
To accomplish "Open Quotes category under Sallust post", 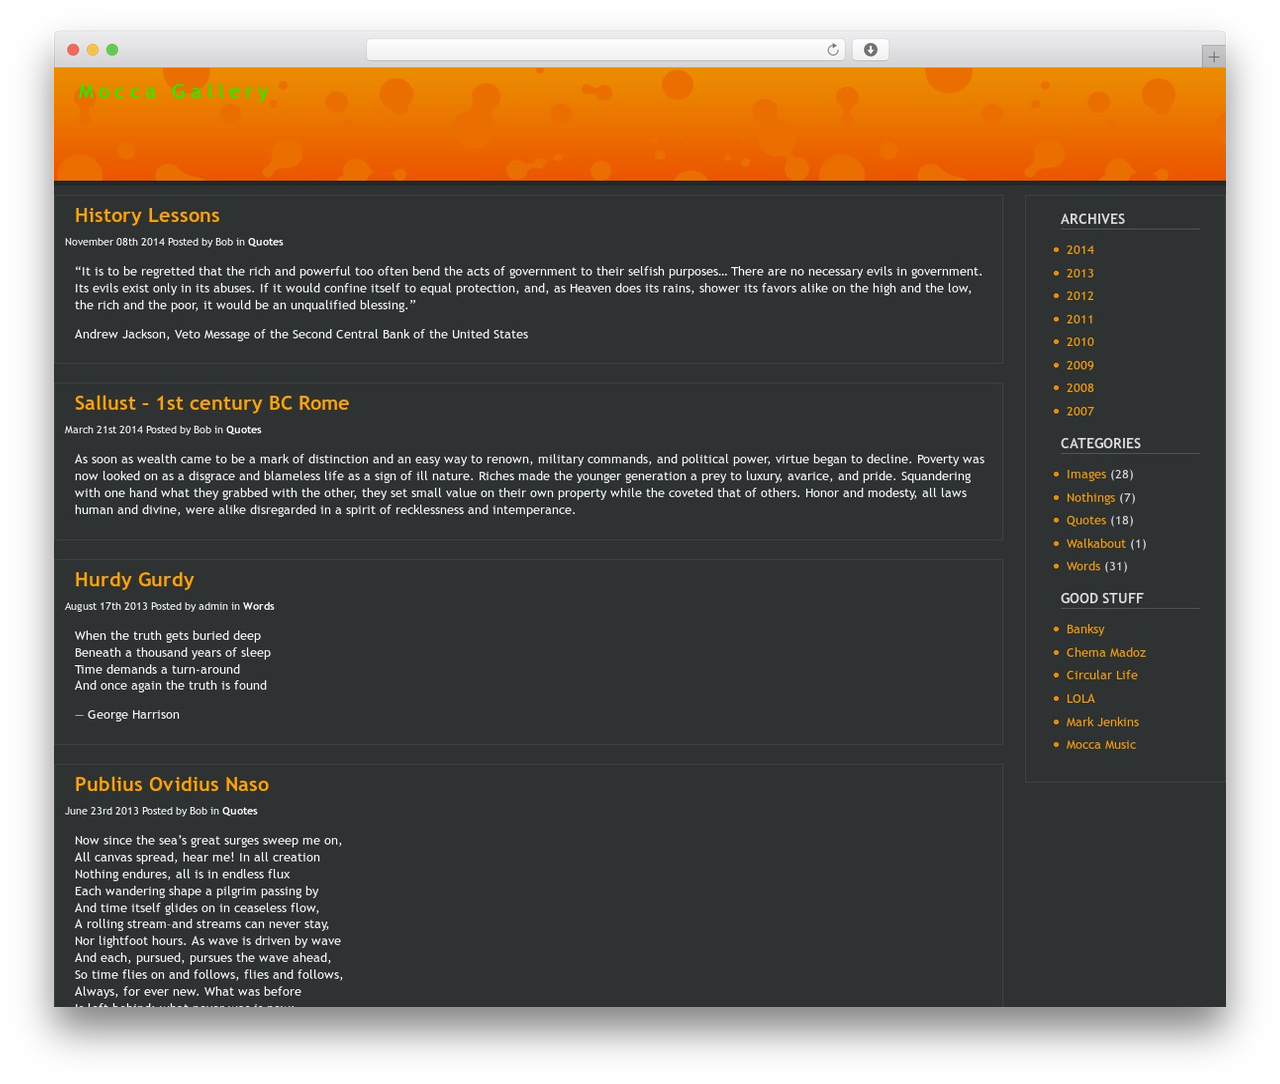I will click(243, 430).
